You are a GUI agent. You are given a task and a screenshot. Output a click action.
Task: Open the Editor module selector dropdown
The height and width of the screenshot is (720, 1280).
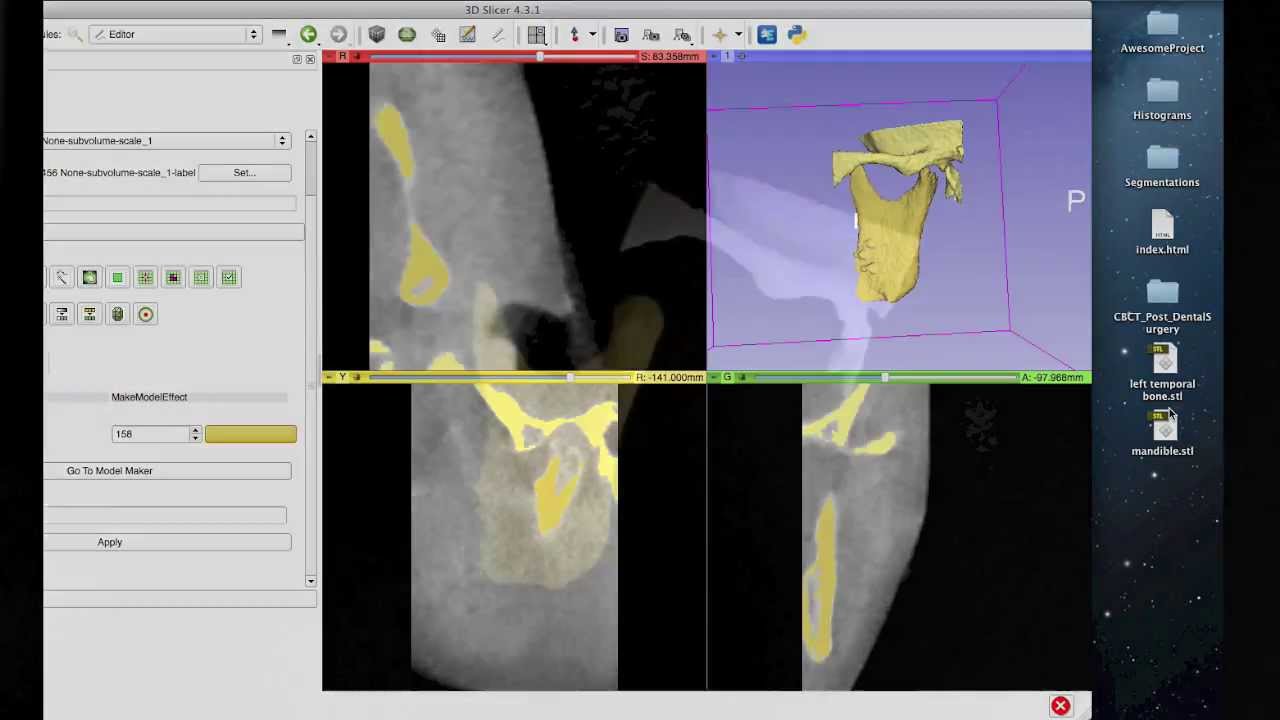tap(175, 35)
